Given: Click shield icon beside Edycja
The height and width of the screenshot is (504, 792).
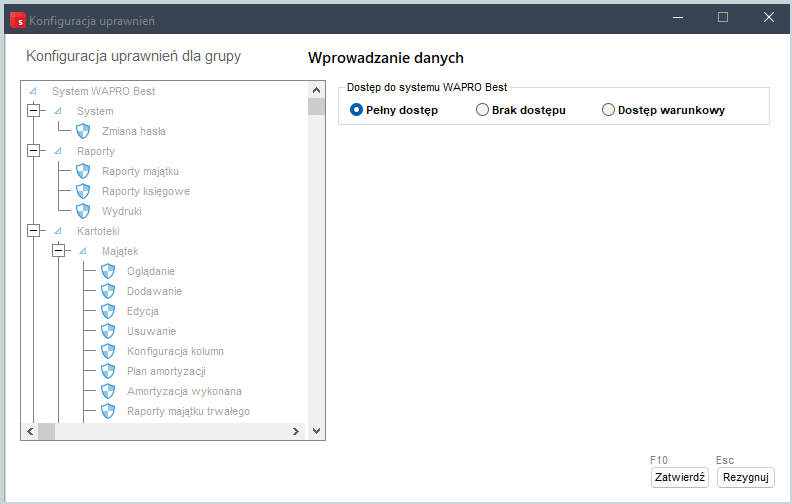Looking at the screenshot, I should coord(108,311).
